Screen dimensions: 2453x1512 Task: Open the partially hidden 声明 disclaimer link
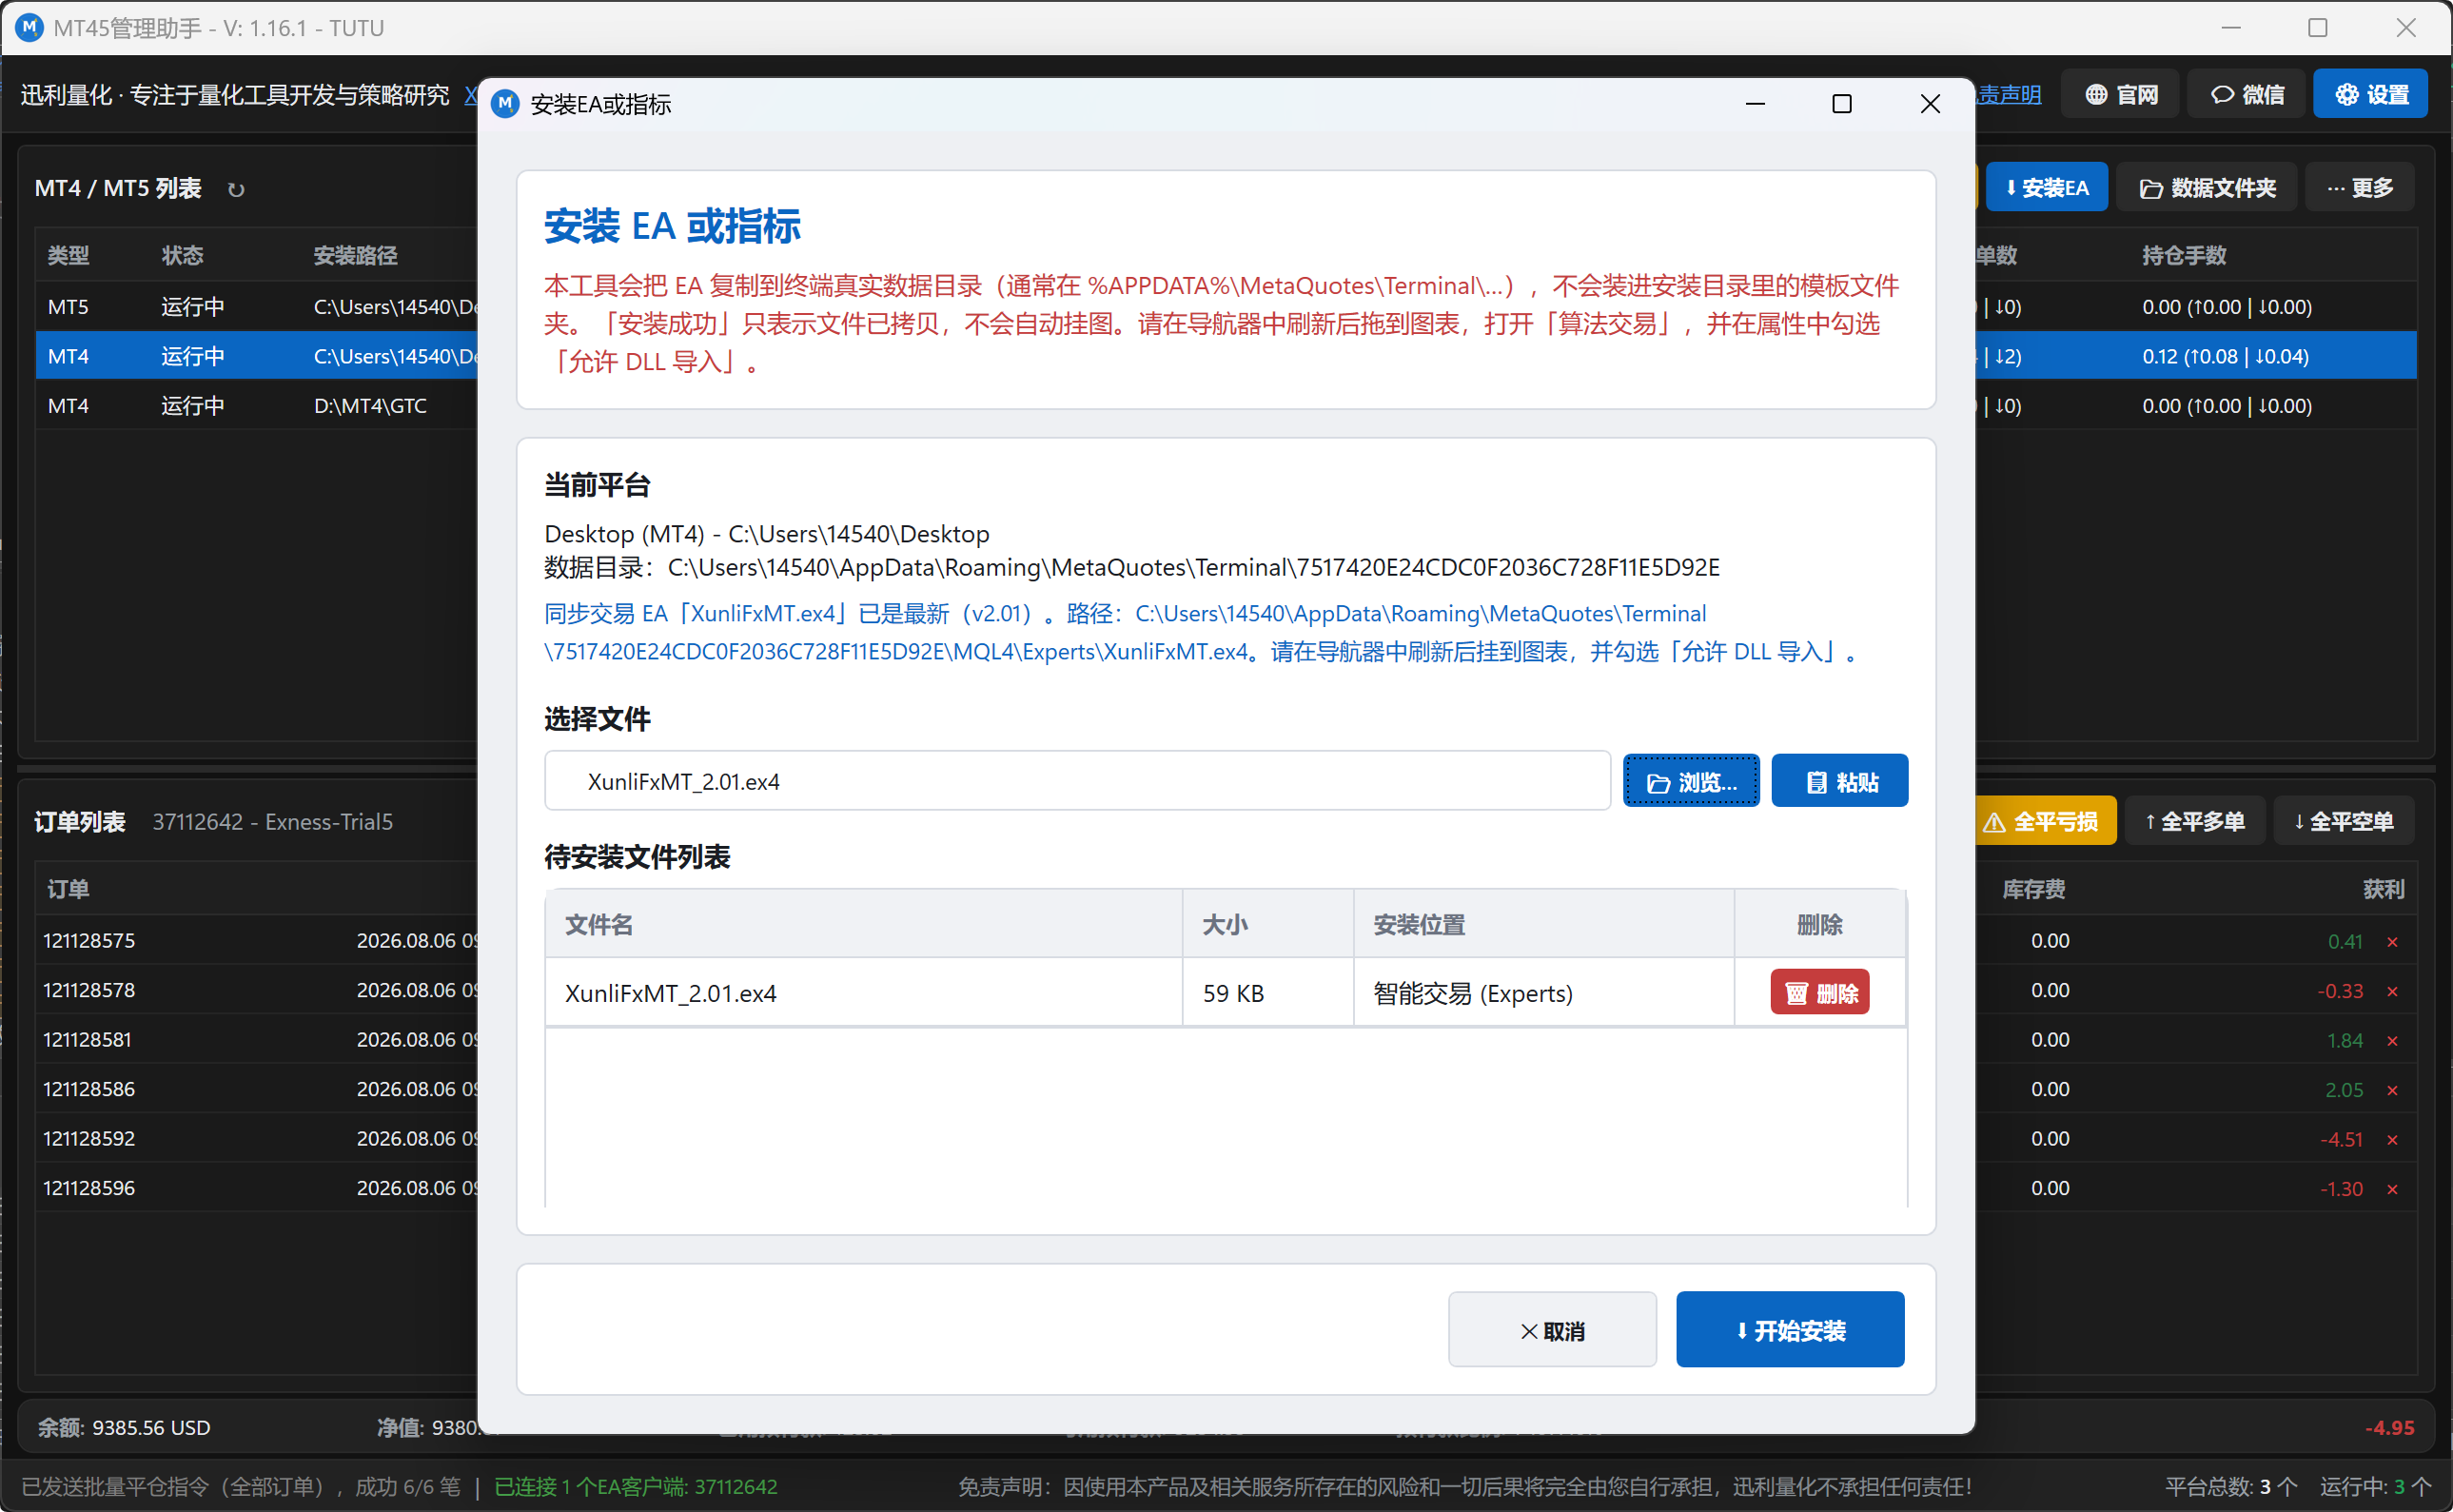click(2009, 95)
